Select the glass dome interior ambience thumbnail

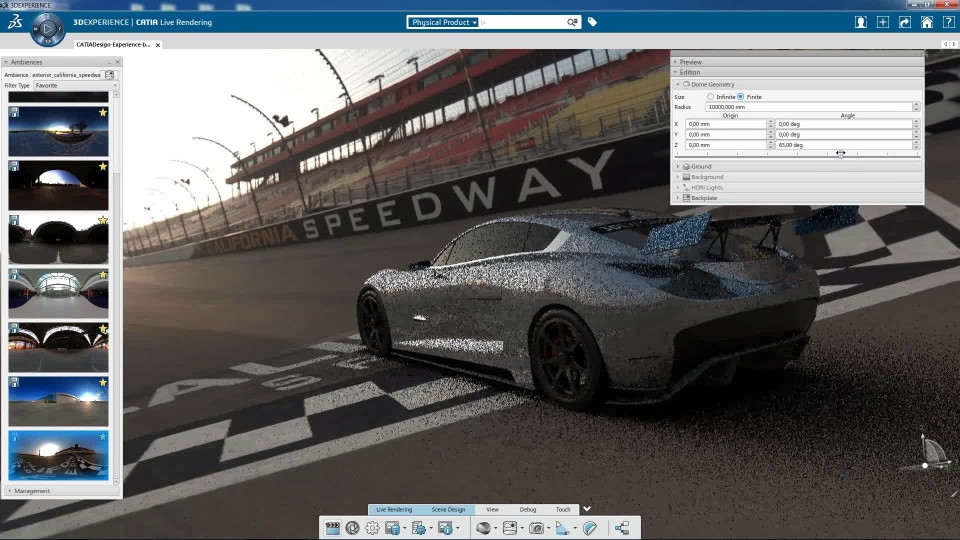[58, 293]
